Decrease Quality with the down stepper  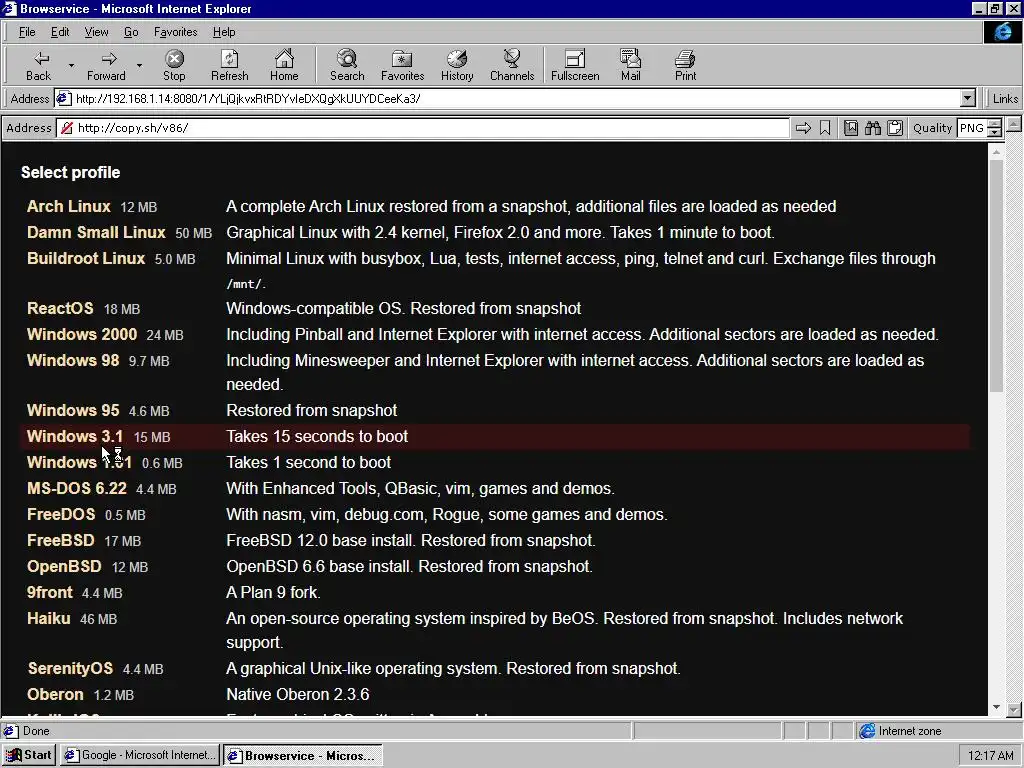(994, 132)
